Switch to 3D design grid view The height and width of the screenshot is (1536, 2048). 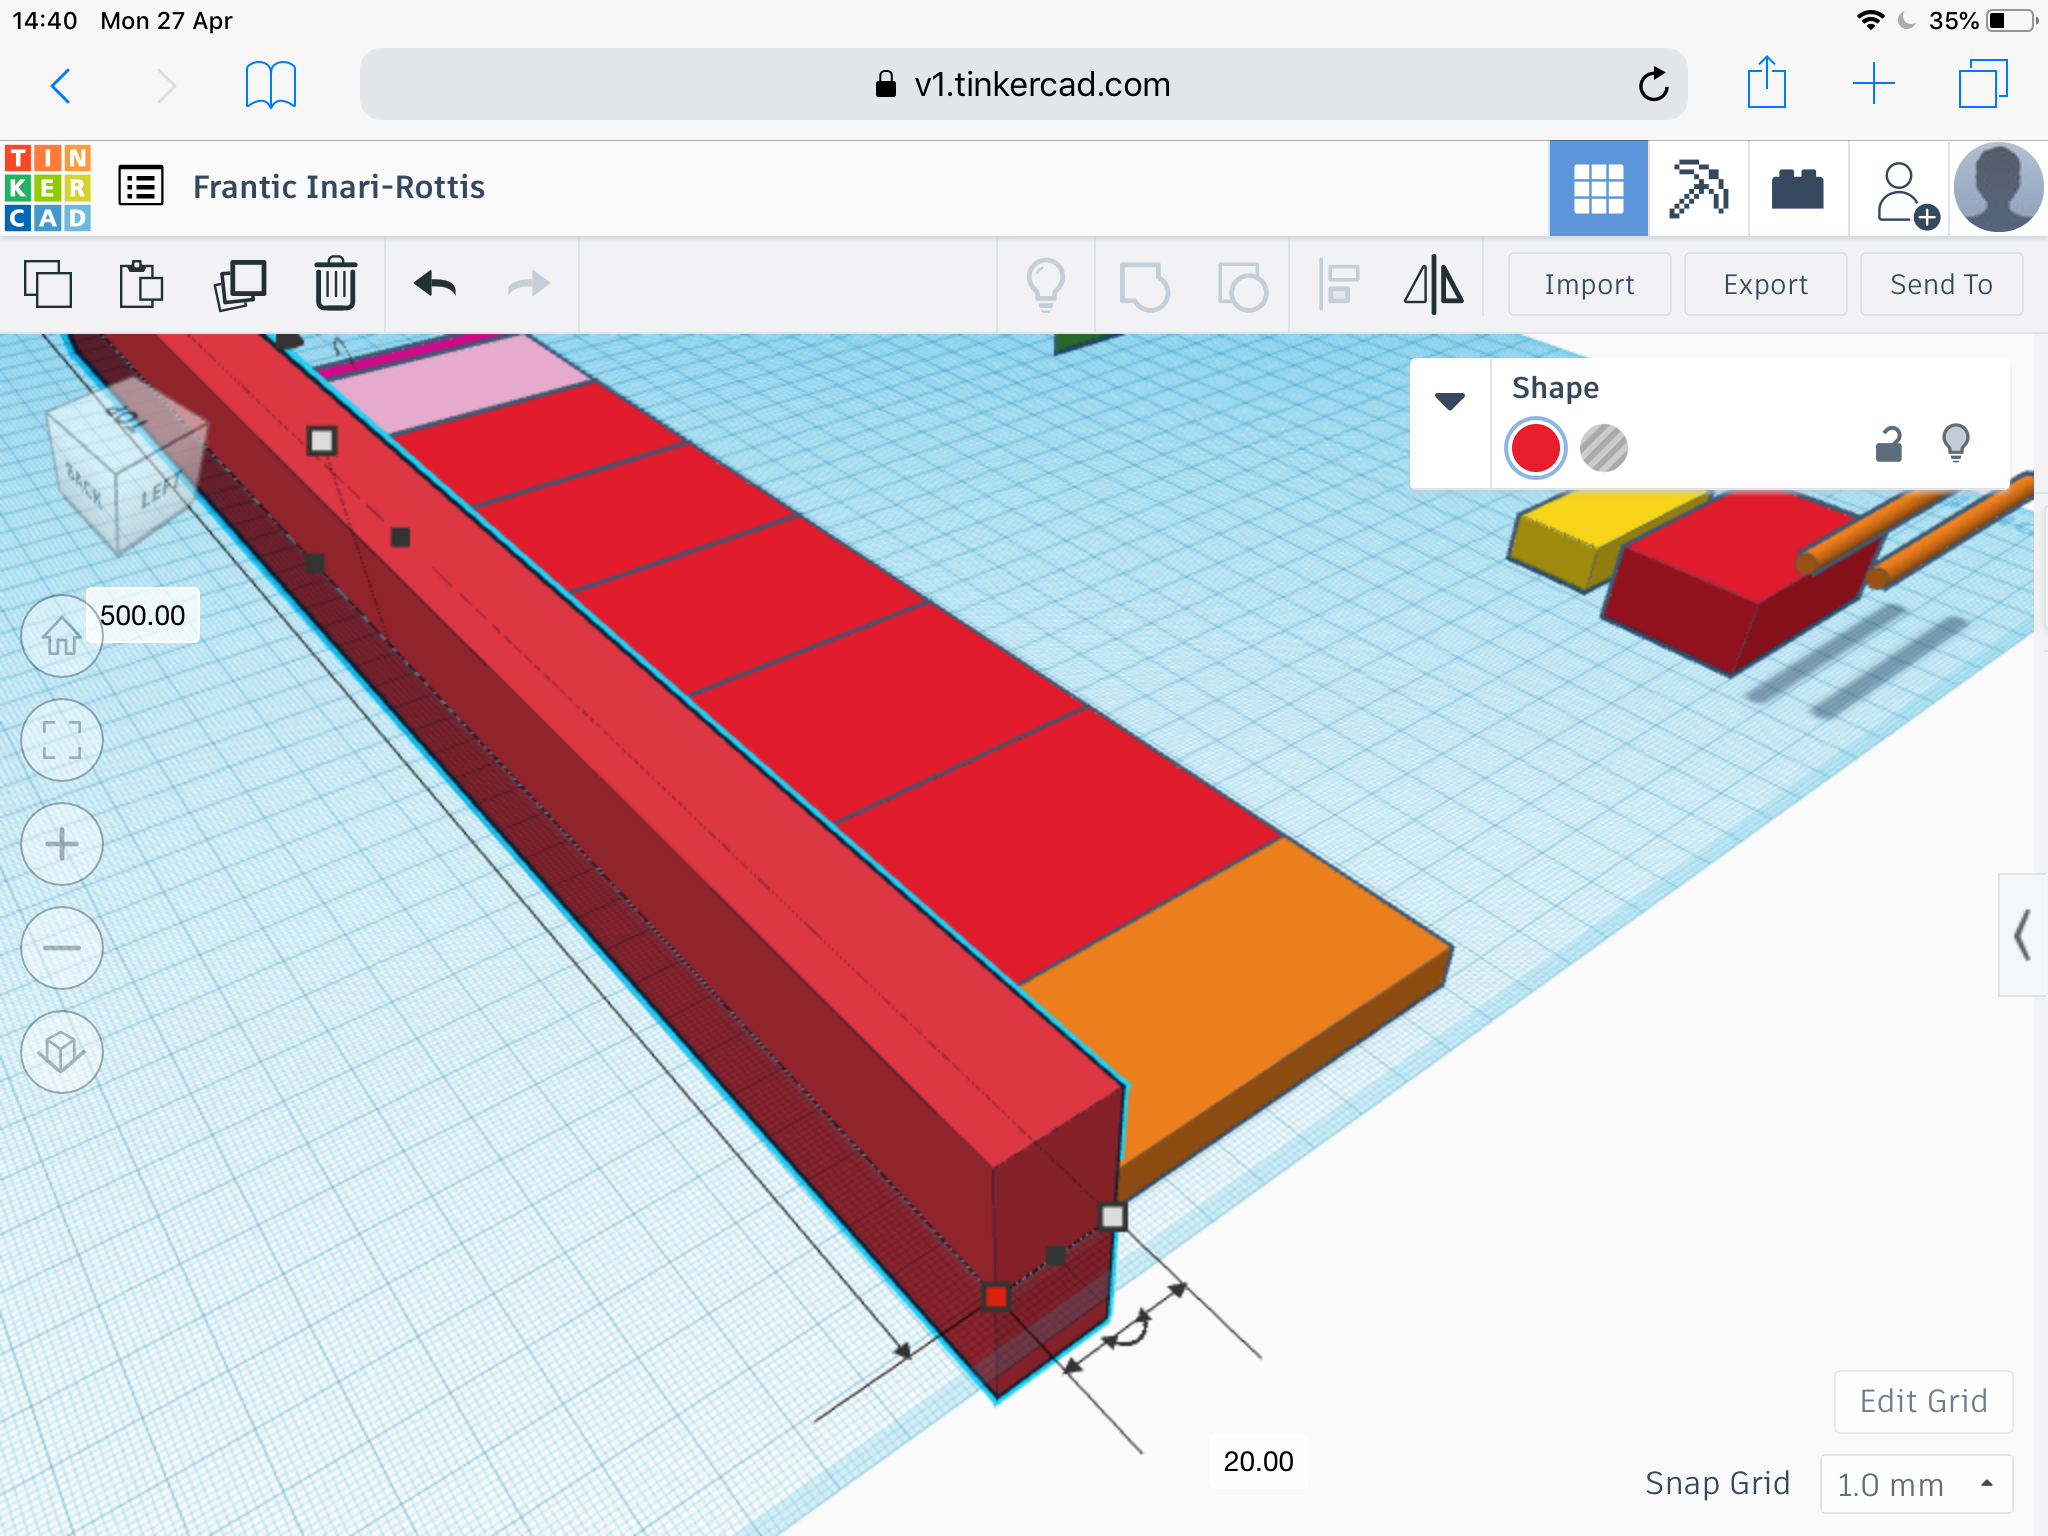[1598, 188]
